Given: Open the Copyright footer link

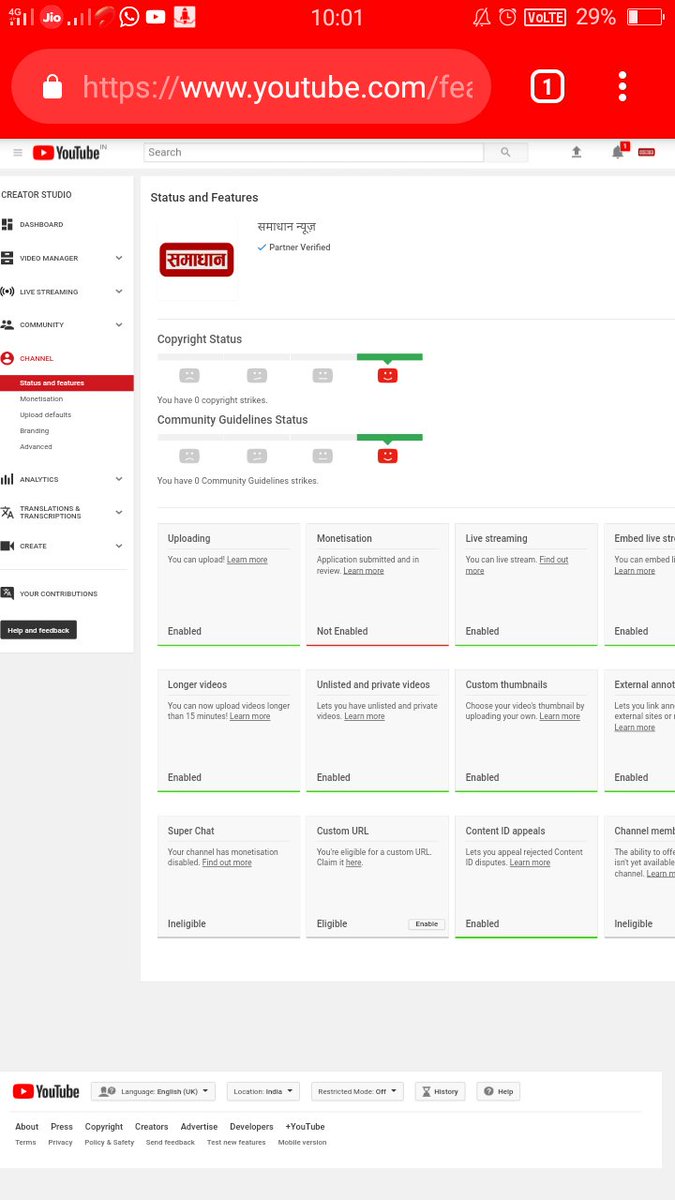Looking at the screenshot, I should coord(104,1126).
